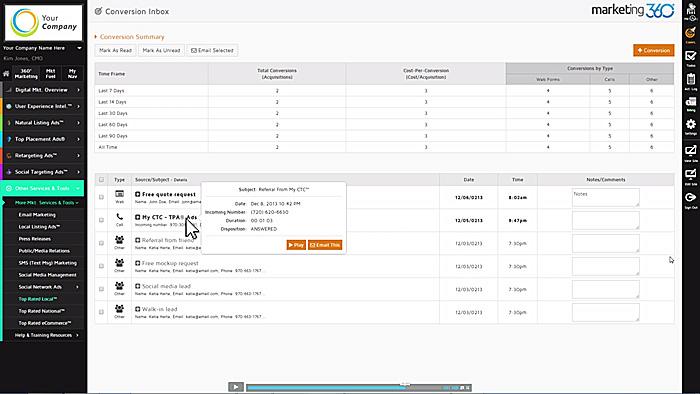Click the notes field for Walk-in lead row
700x394 pixels.
tap(605, 312)
